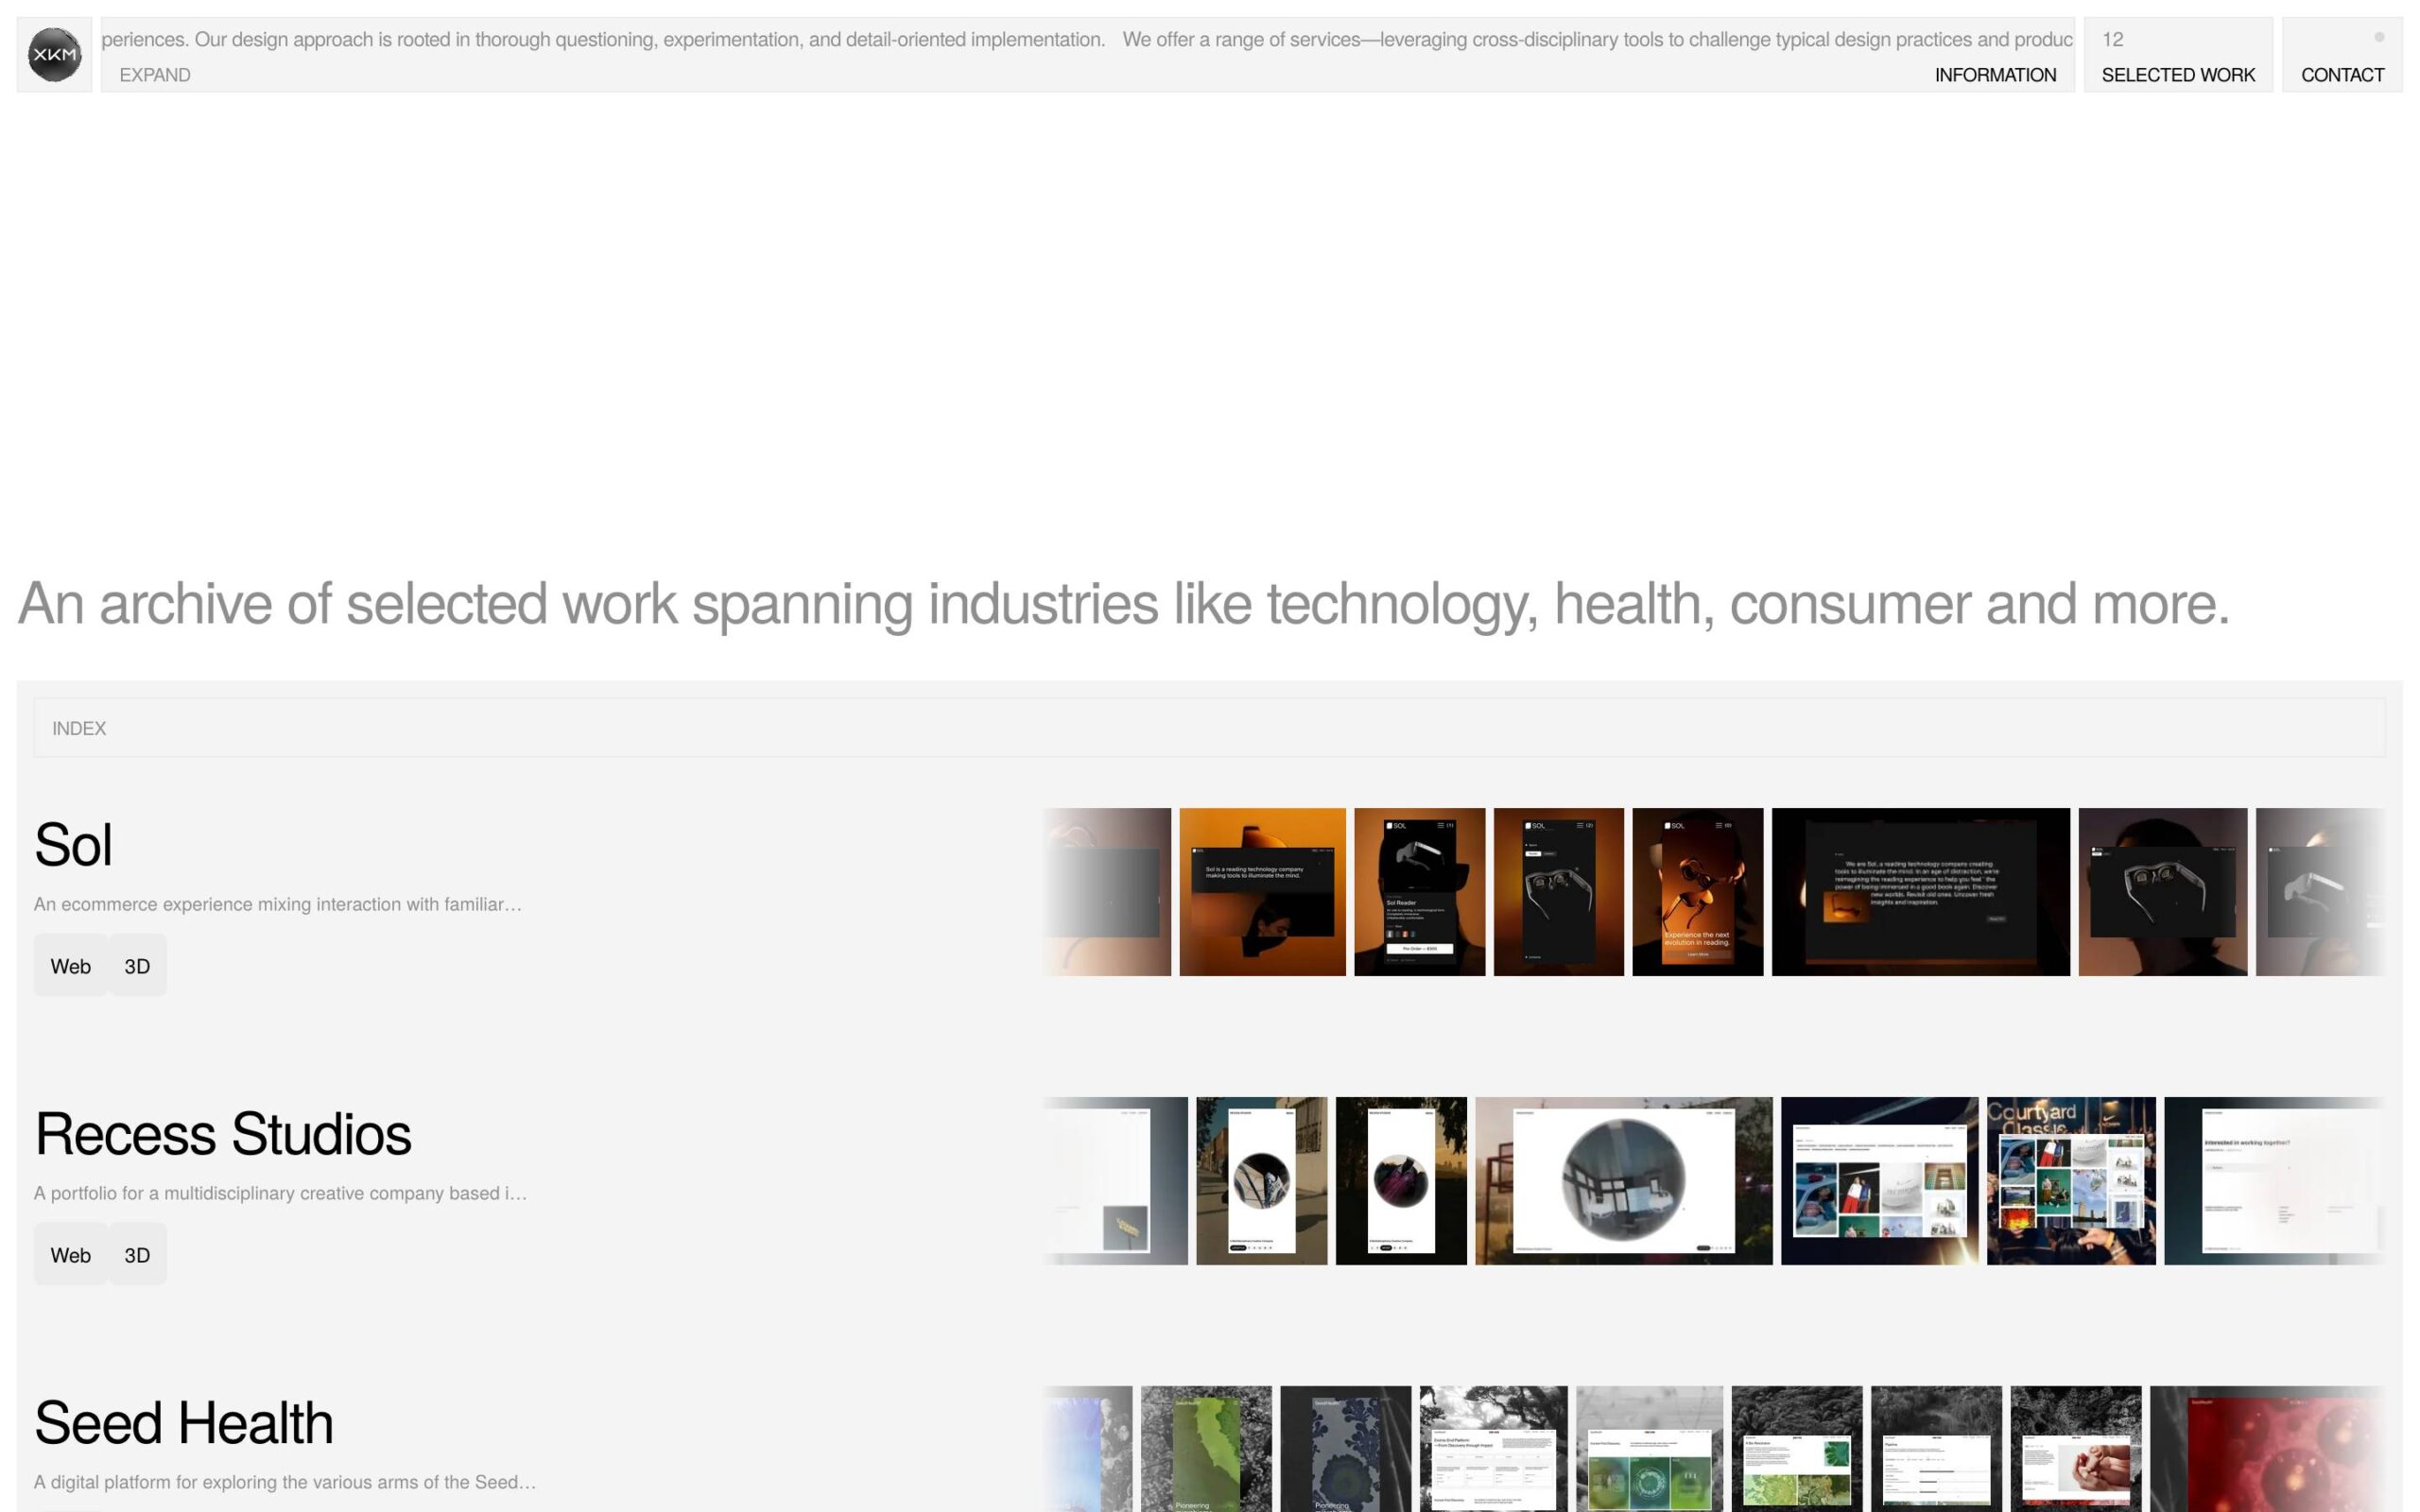Click the status dot above Contact
Viewport: 2420px width, 1512px height.
(x=2378, y=38)
